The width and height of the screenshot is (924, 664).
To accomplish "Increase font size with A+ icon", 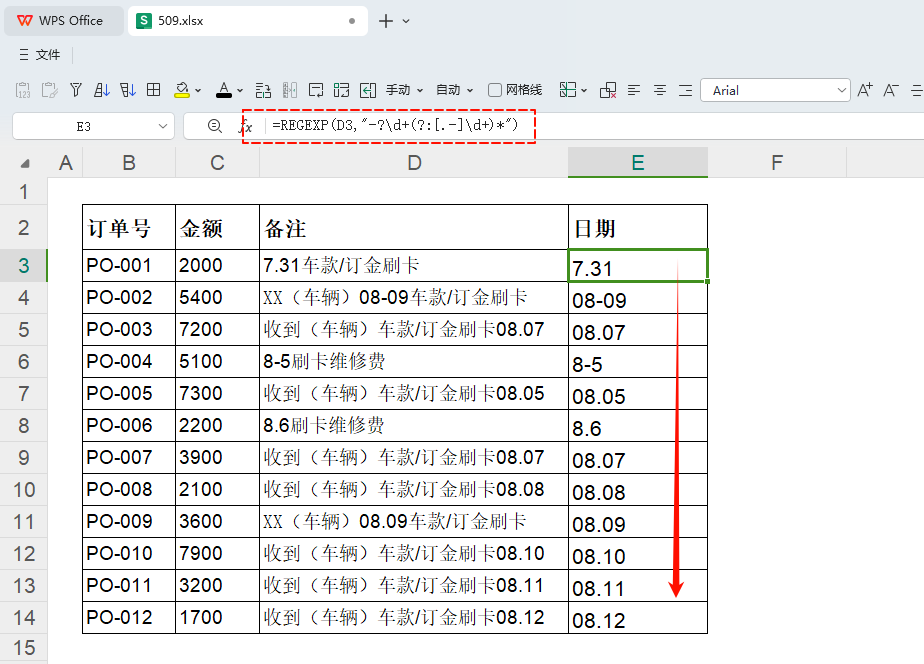I will pos(864,90).
